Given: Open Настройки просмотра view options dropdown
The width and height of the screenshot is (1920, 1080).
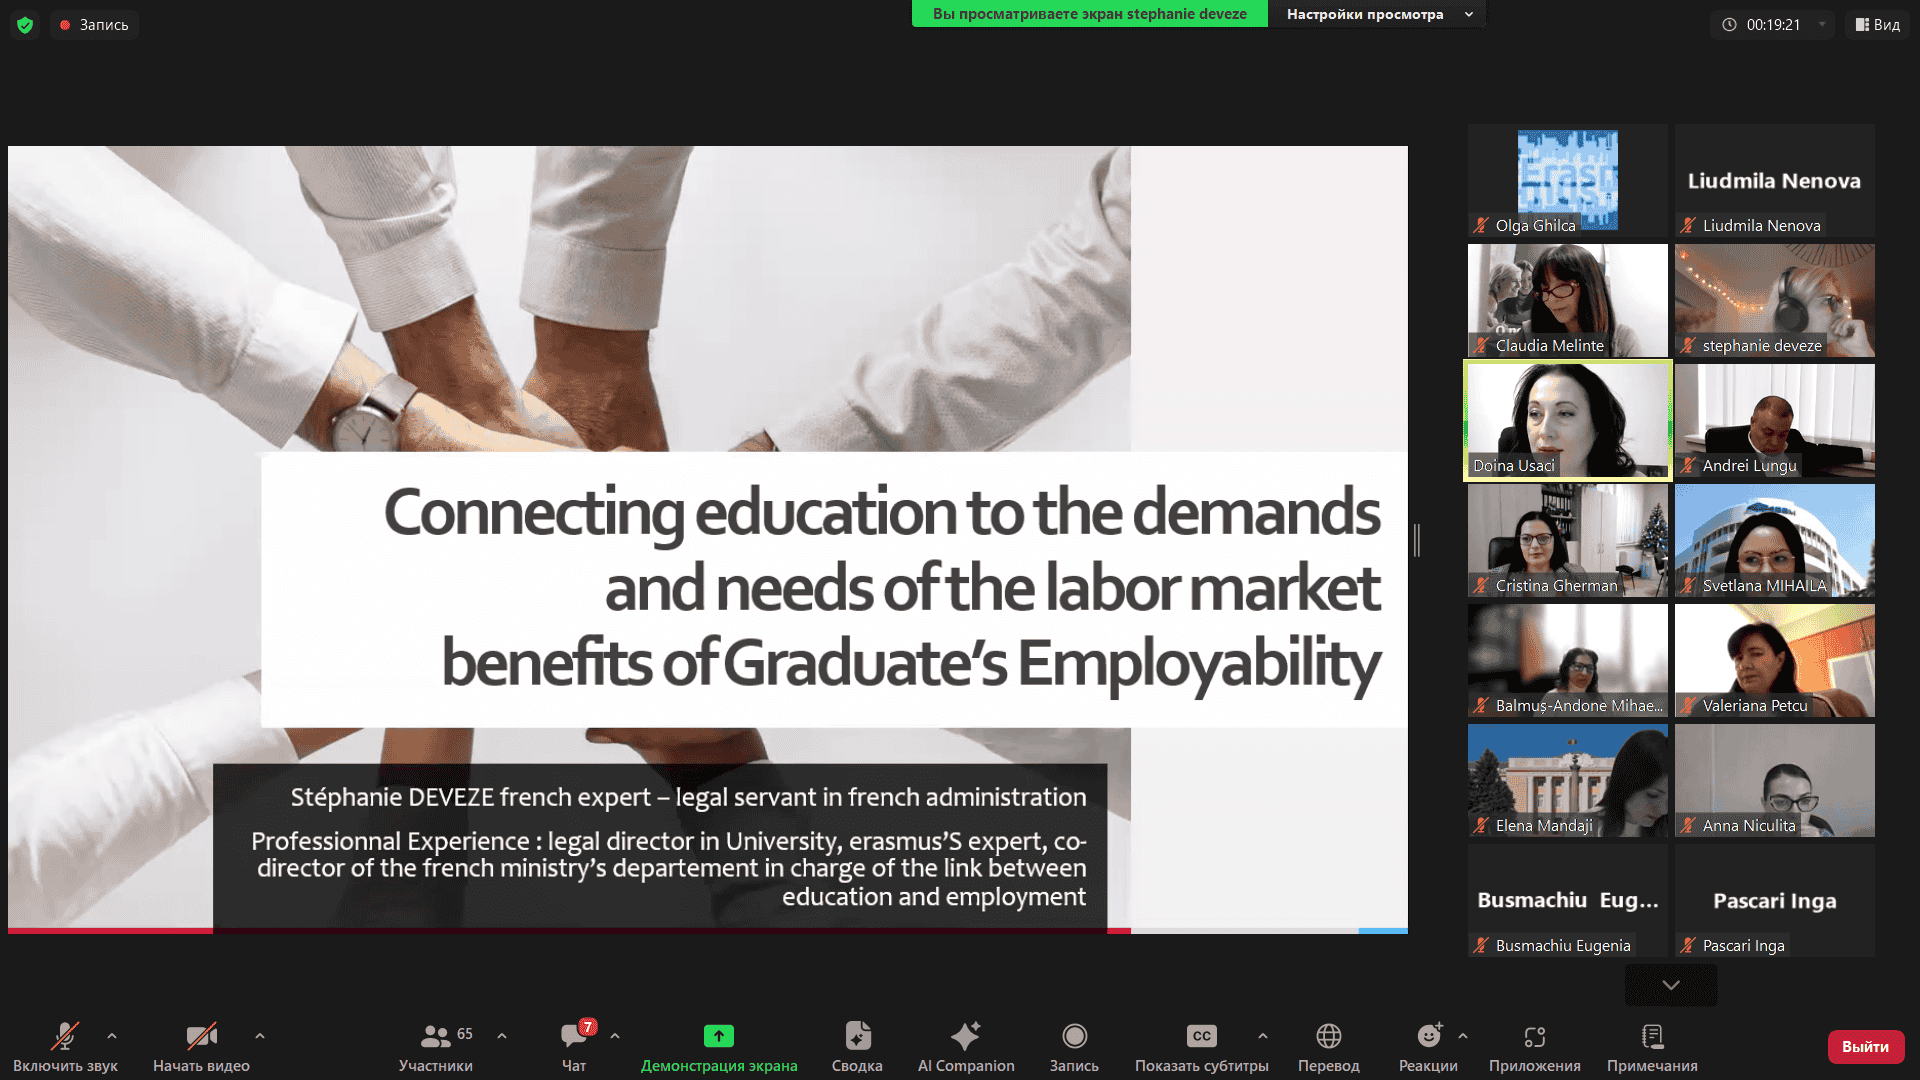Looking at the screenshot, I should click(1377, 14).
